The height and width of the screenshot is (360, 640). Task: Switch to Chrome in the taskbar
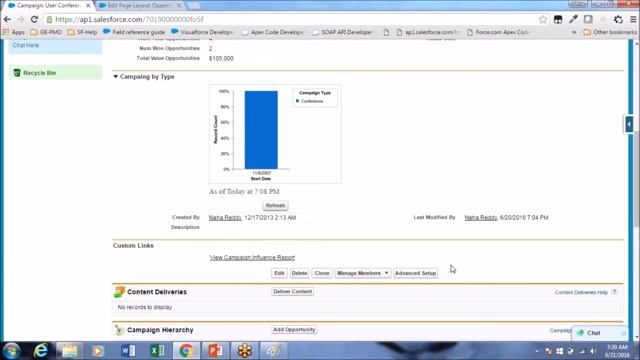186,351
